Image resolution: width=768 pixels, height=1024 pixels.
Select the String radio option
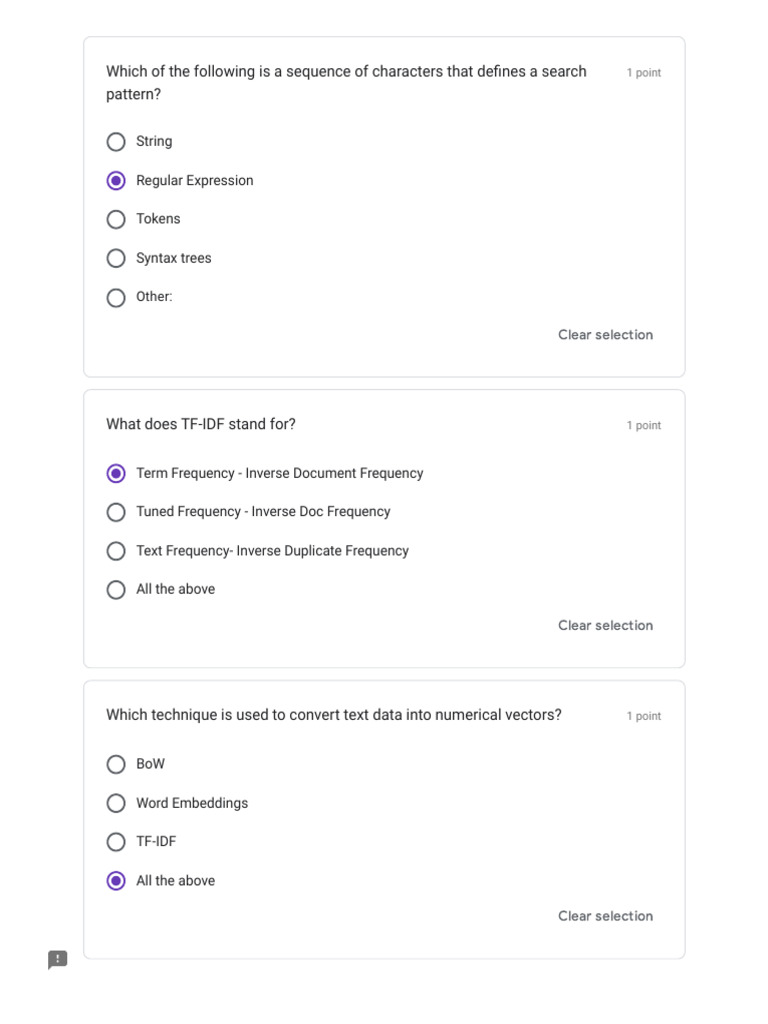pyautogui.click(x=116, y=142)
